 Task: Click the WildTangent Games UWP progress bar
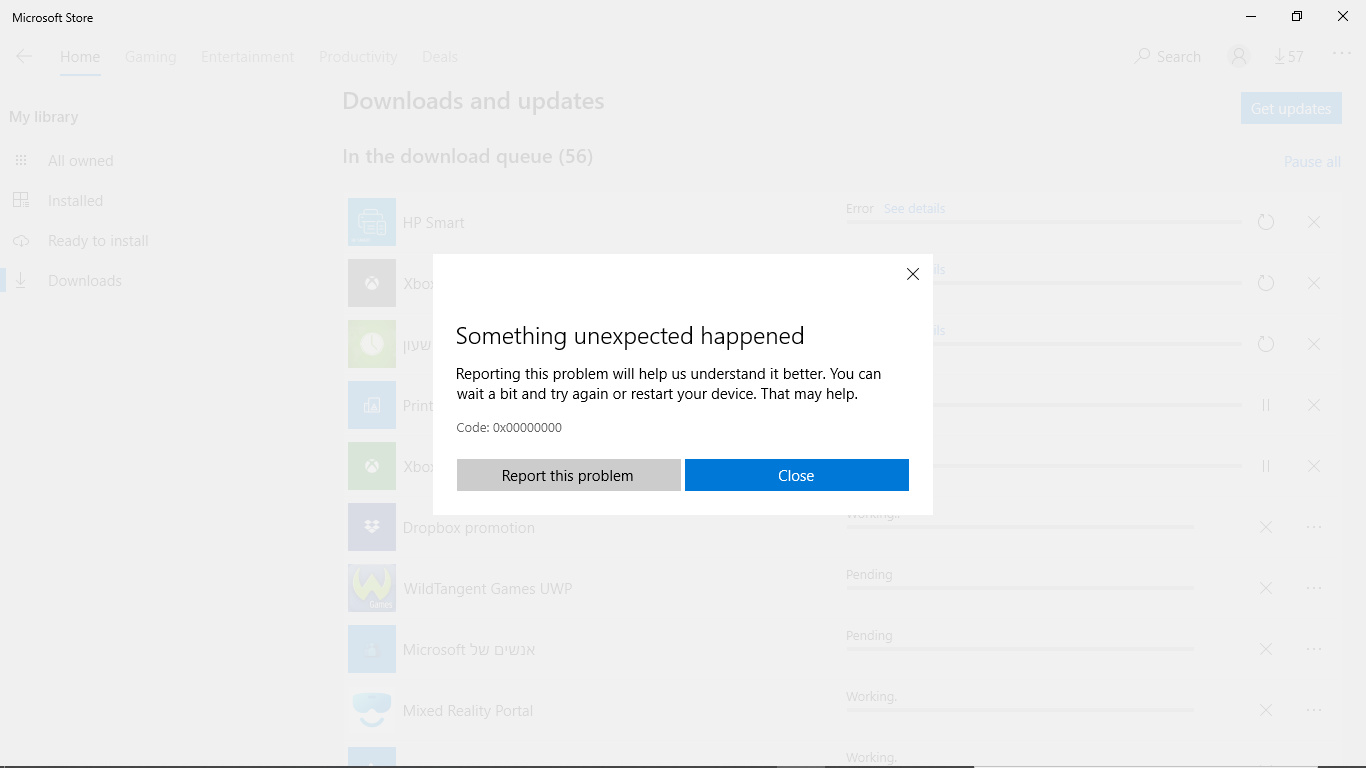click(x=1020, y=588)
